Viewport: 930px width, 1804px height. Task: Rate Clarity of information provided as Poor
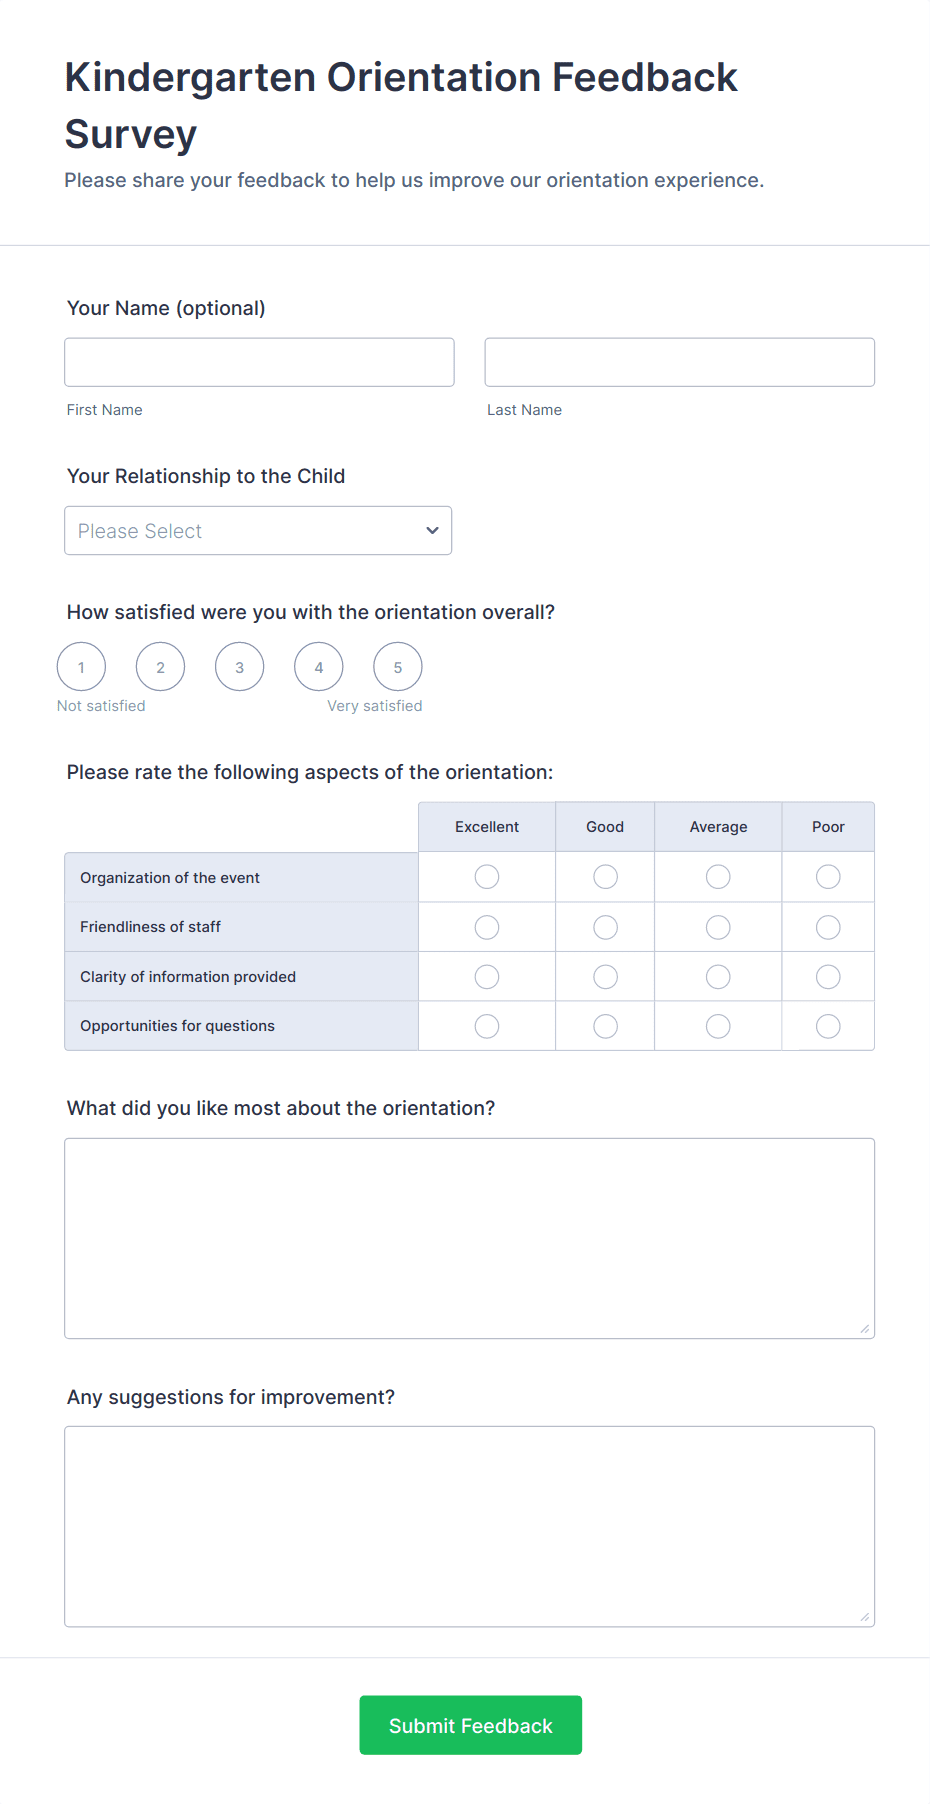(x=828, y=976)
